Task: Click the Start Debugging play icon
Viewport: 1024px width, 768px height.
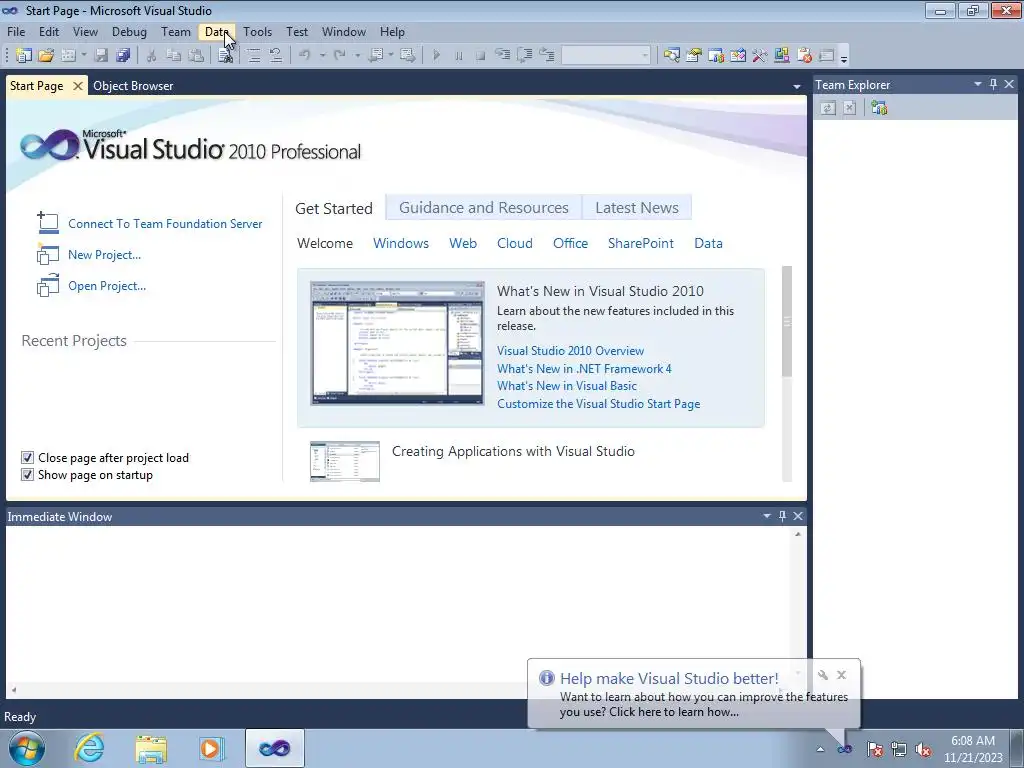Action: pos(436,56)
